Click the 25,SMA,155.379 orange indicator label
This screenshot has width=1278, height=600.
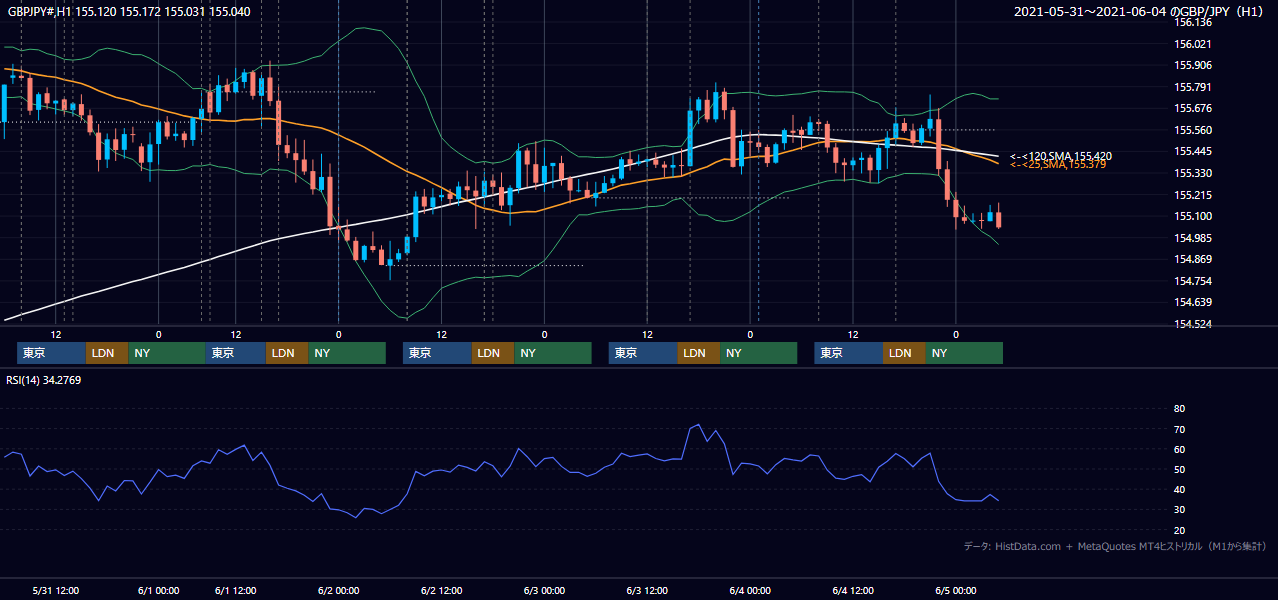(1058, 164)
